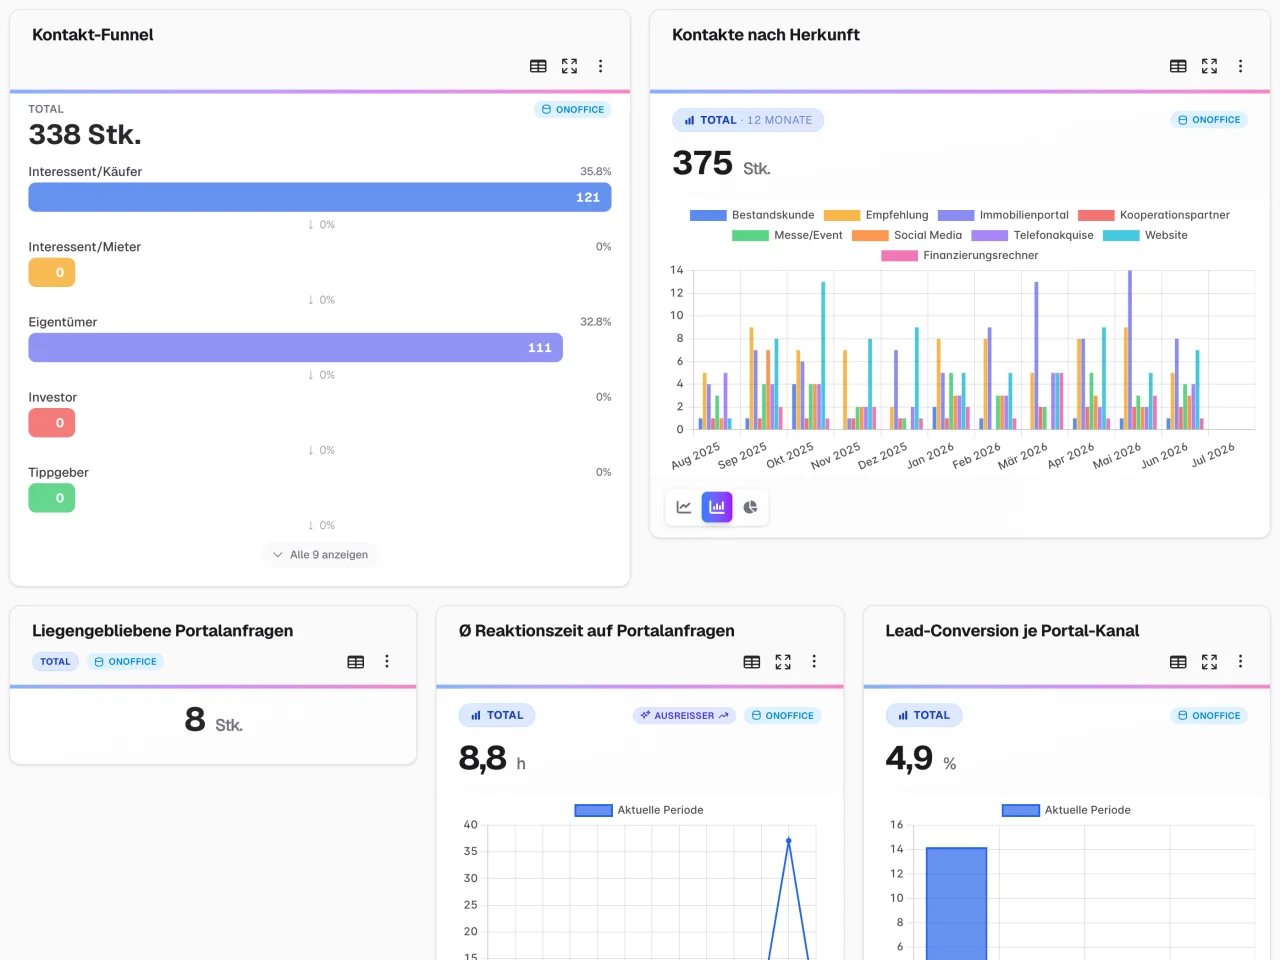Screen dimensions: 1280x960
Task: Switch Kontakte nach Herkunft to line chart
Action: [684, 507]
